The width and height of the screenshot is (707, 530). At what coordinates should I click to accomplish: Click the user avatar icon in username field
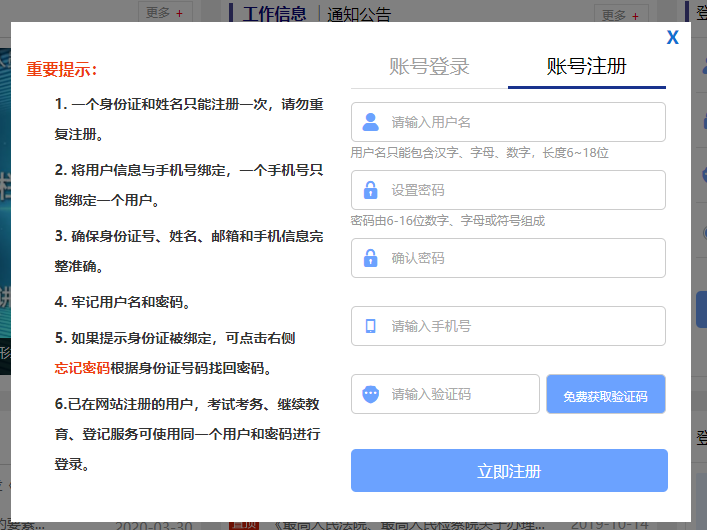pyautogui.click(x=371, y=122)
